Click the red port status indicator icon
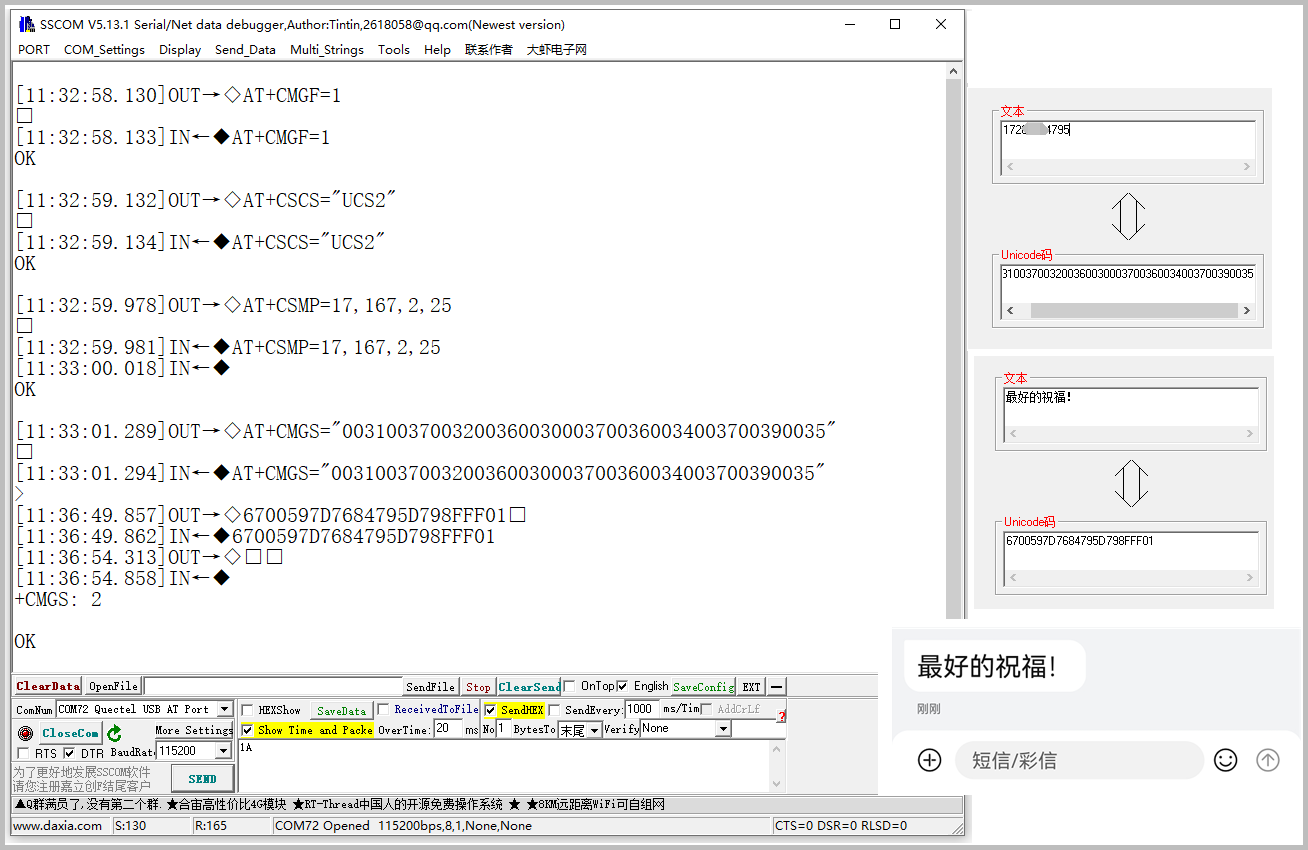This screenshot has height=850, width=1308. tap(25, 733)
